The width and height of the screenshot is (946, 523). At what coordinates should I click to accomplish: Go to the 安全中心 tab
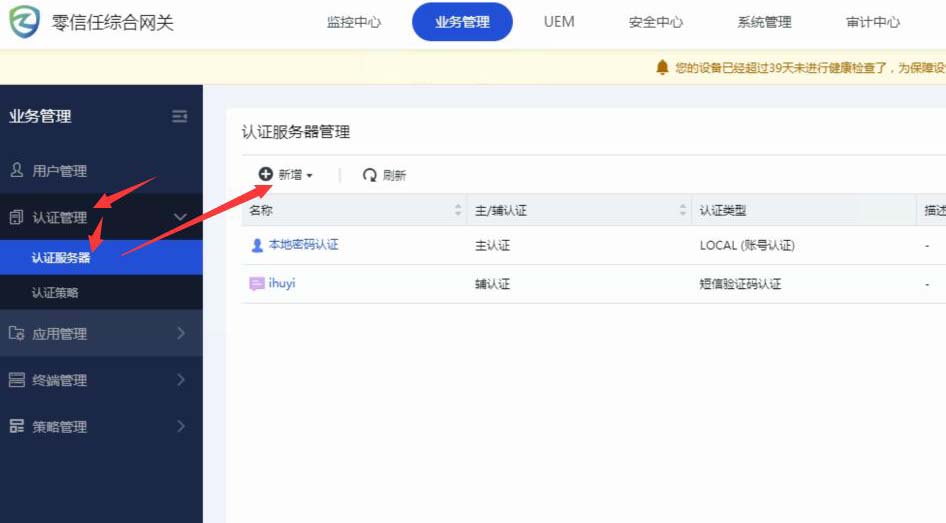pos(656,22)
